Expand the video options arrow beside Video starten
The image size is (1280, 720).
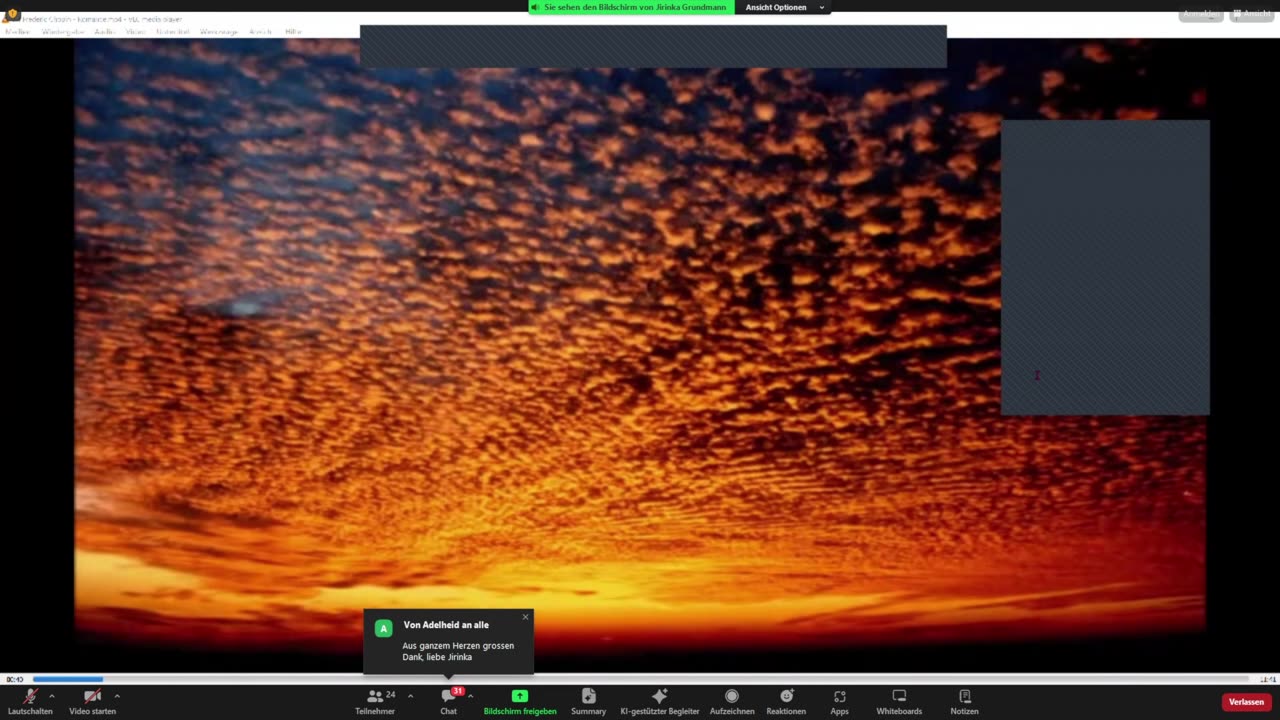117,696
